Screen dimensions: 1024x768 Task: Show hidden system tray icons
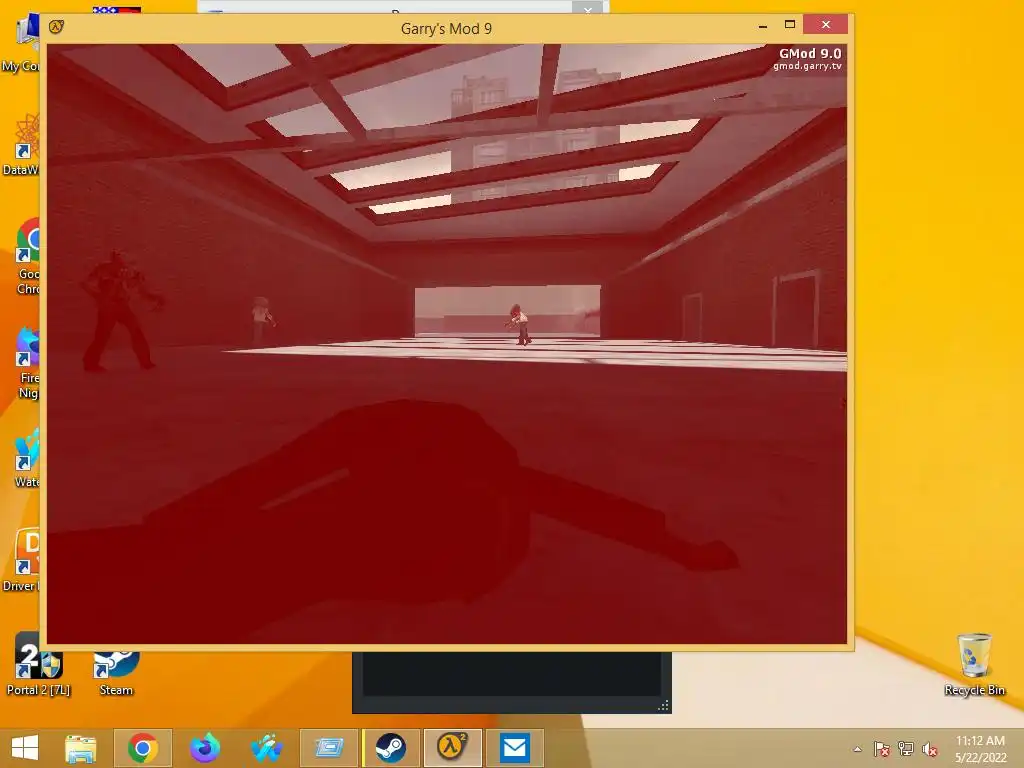click(x=857, y=749)
